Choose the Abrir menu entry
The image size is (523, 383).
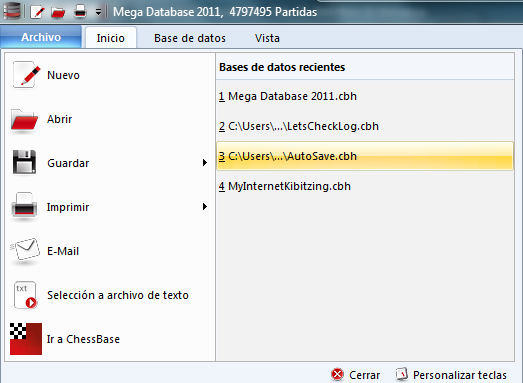click(x=109, y=119)
